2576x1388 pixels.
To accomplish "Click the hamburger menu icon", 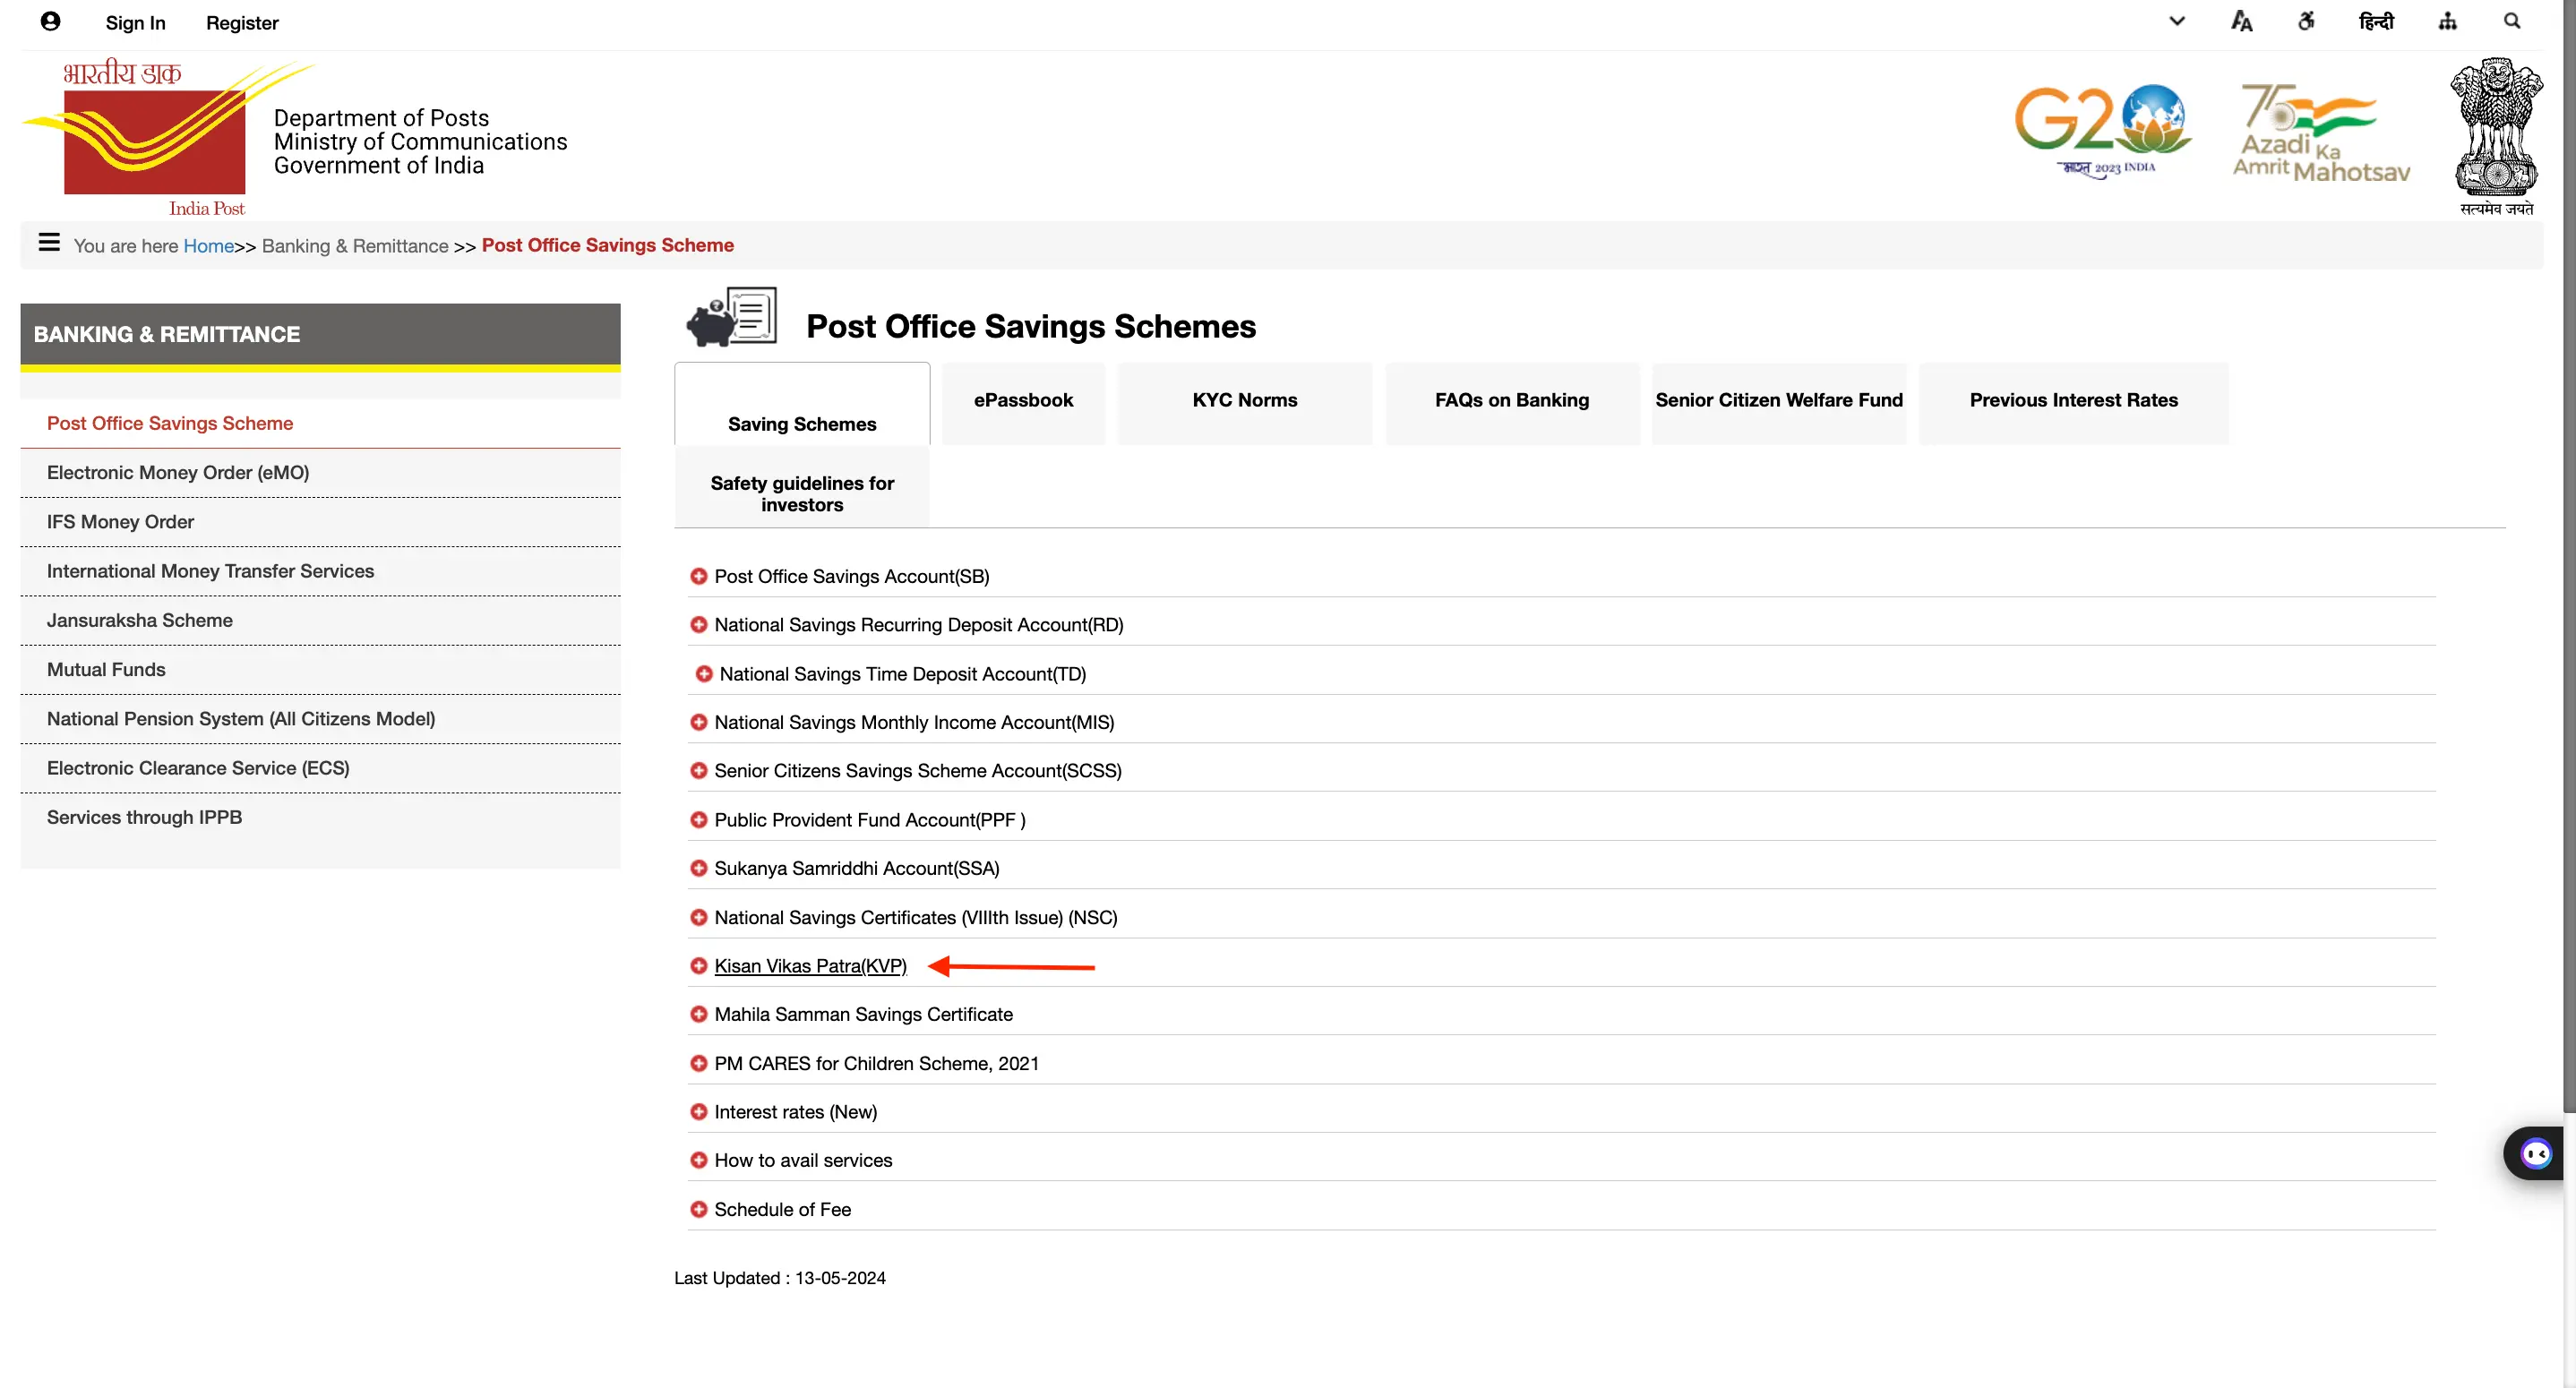I will tap(47, 244).
